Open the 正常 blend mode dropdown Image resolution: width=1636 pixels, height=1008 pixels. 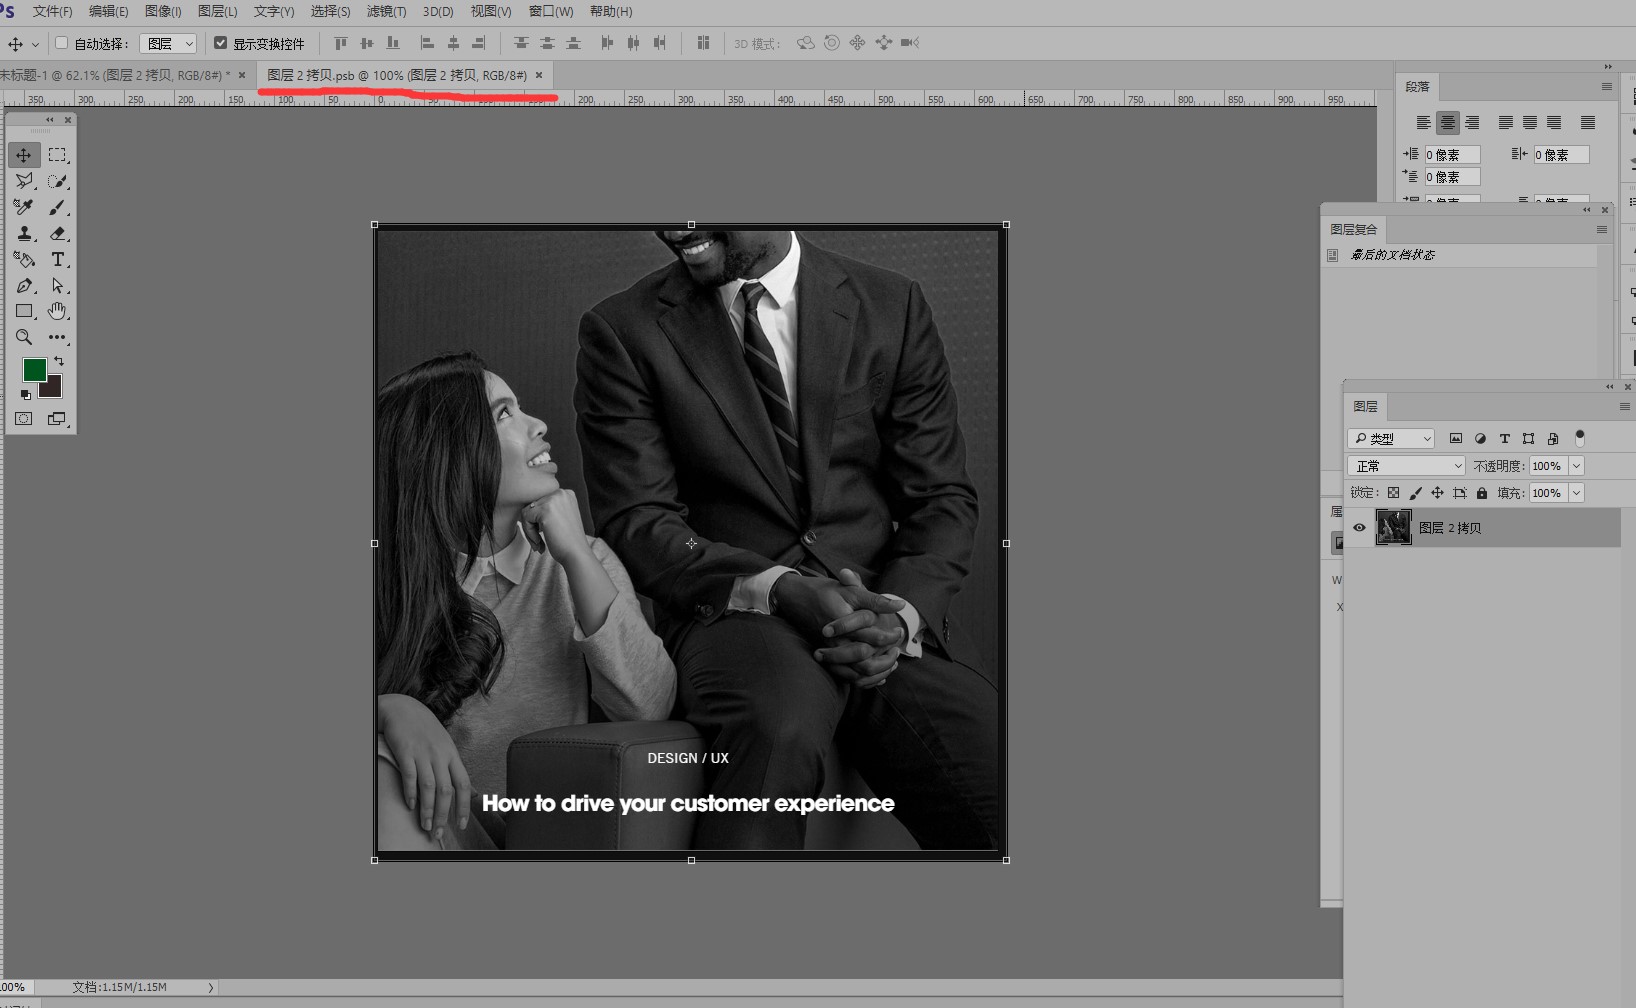(x=1406, y=466)
